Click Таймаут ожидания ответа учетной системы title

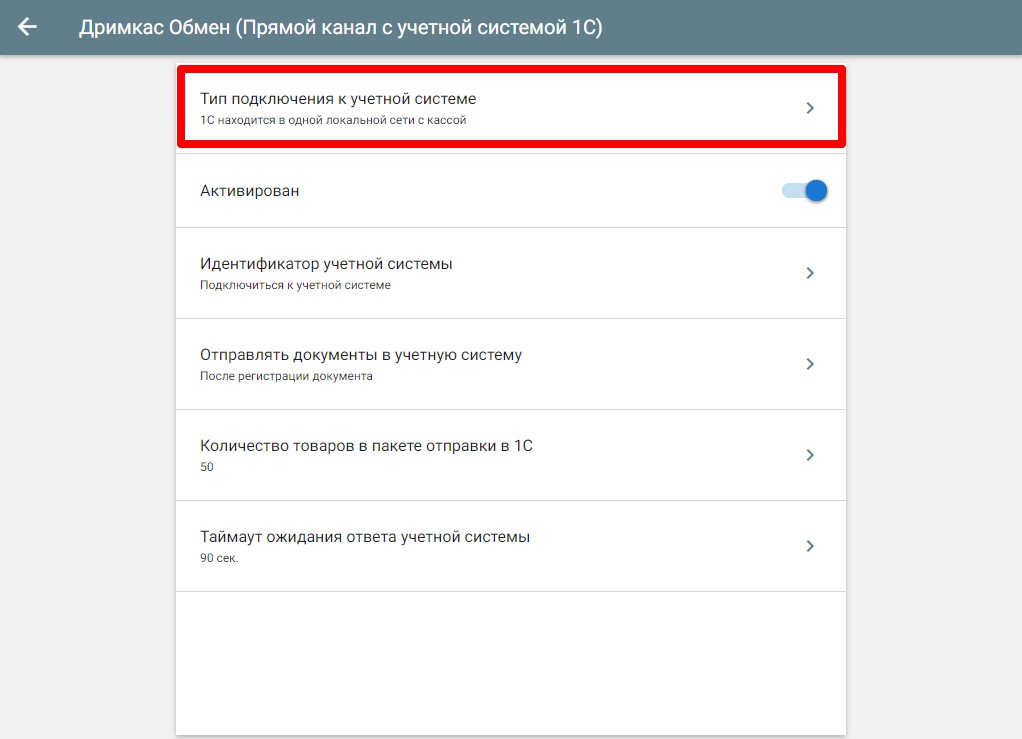pyautogui.click(x=365, y=537)
